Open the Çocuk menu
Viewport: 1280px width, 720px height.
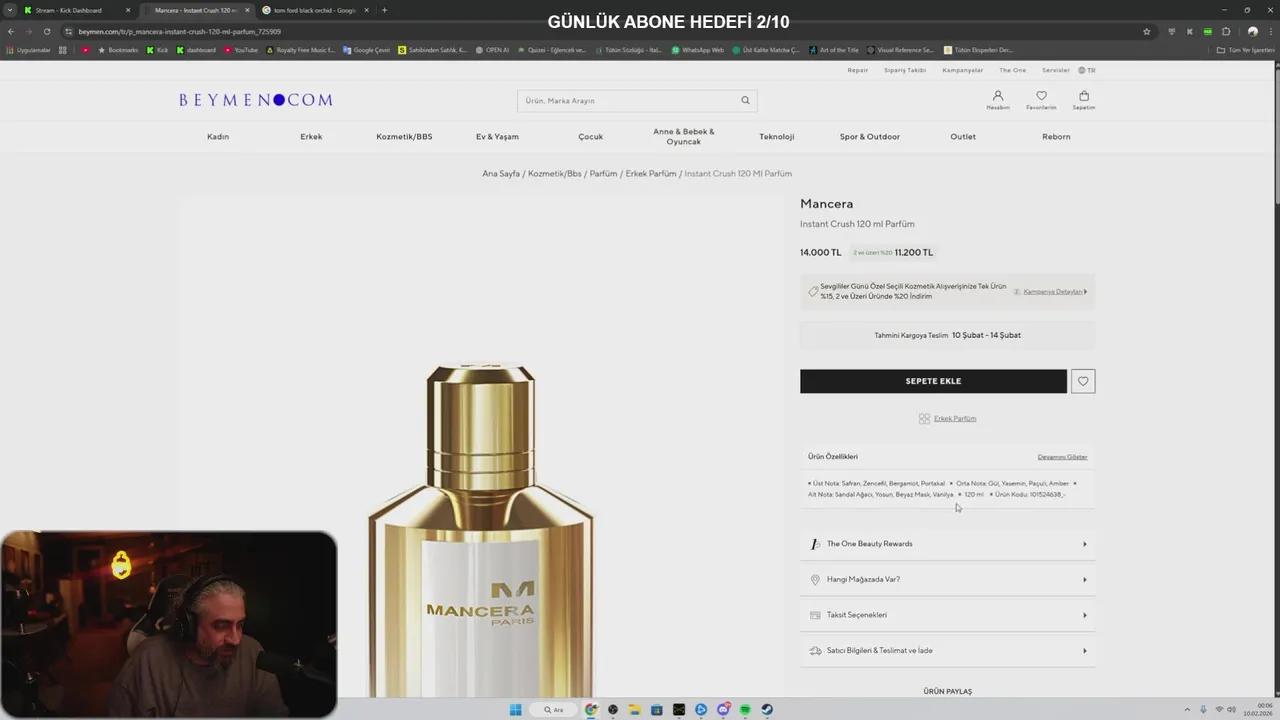590,137
